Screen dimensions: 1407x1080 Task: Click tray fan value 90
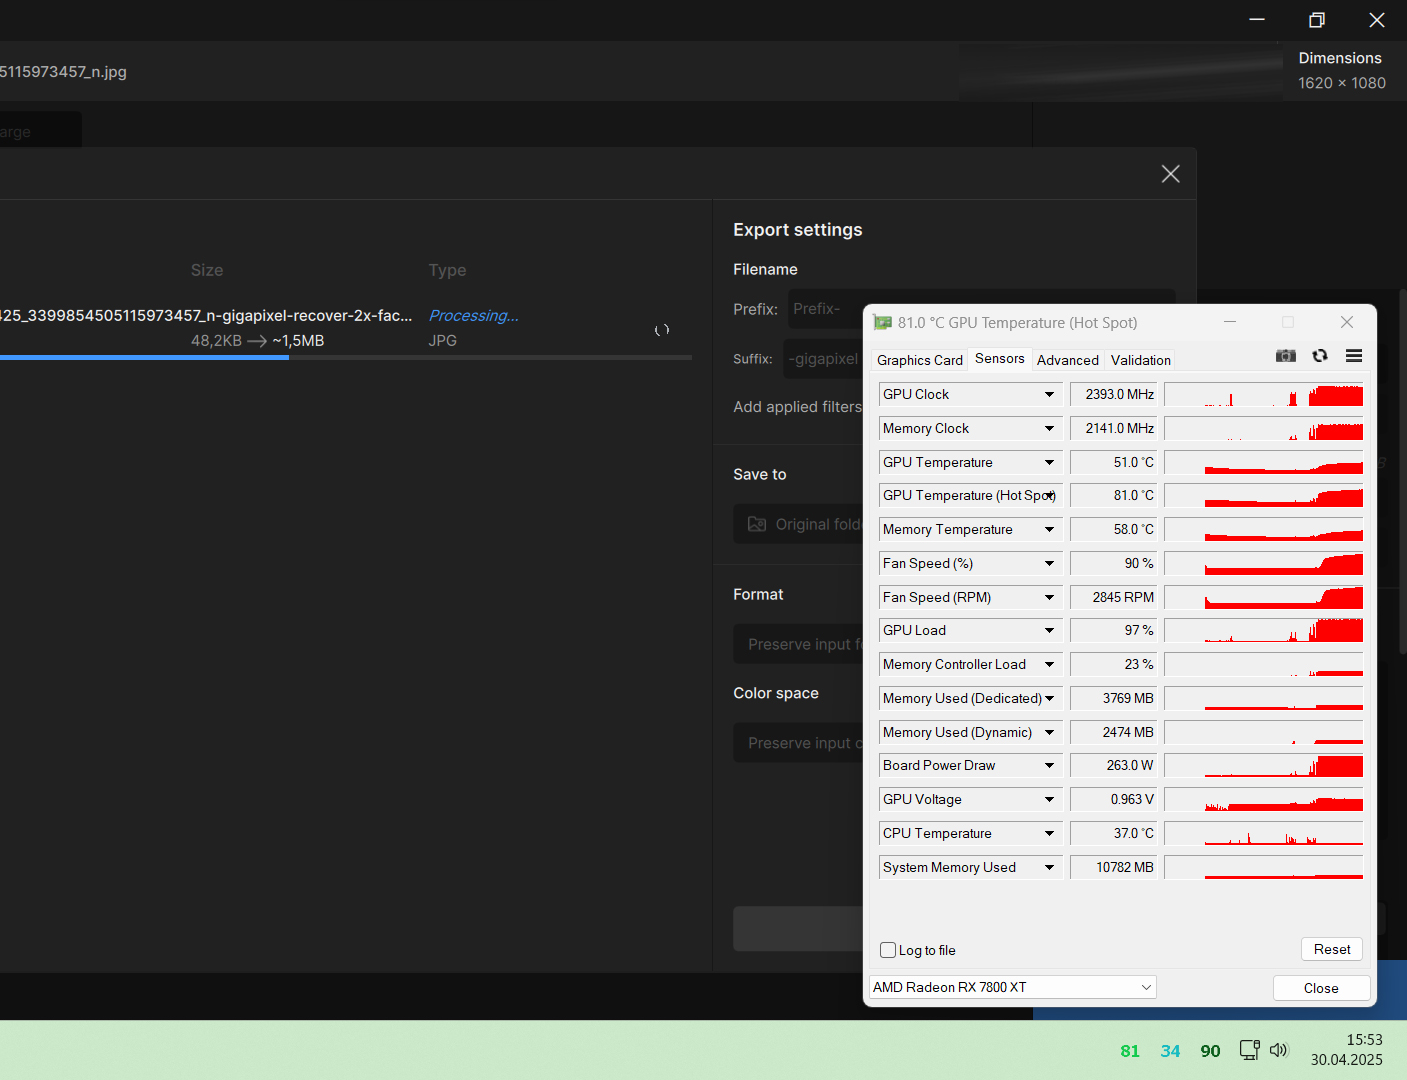tap(1210, 1051)
